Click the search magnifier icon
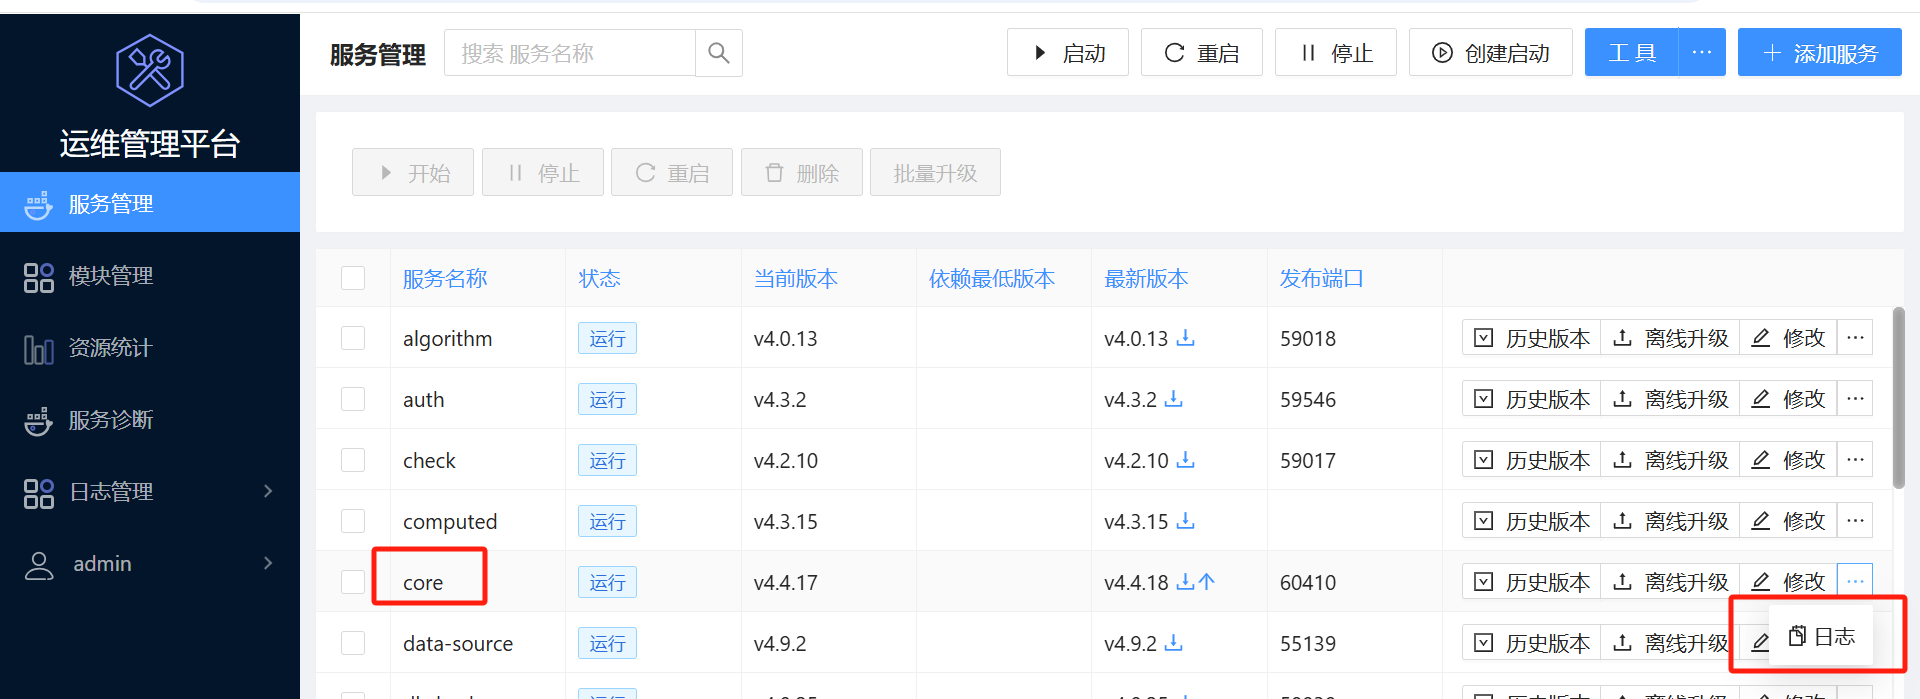1920x699 pixels. [x=718, y=53]
